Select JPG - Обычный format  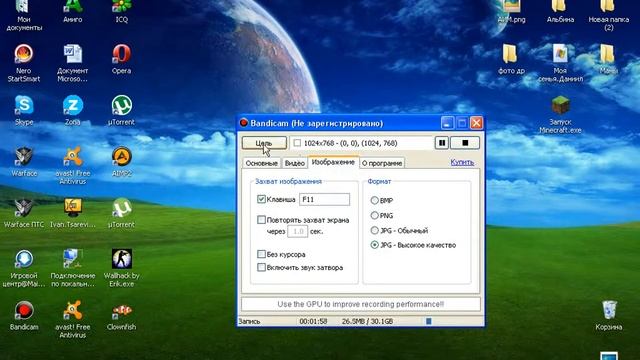374,230
